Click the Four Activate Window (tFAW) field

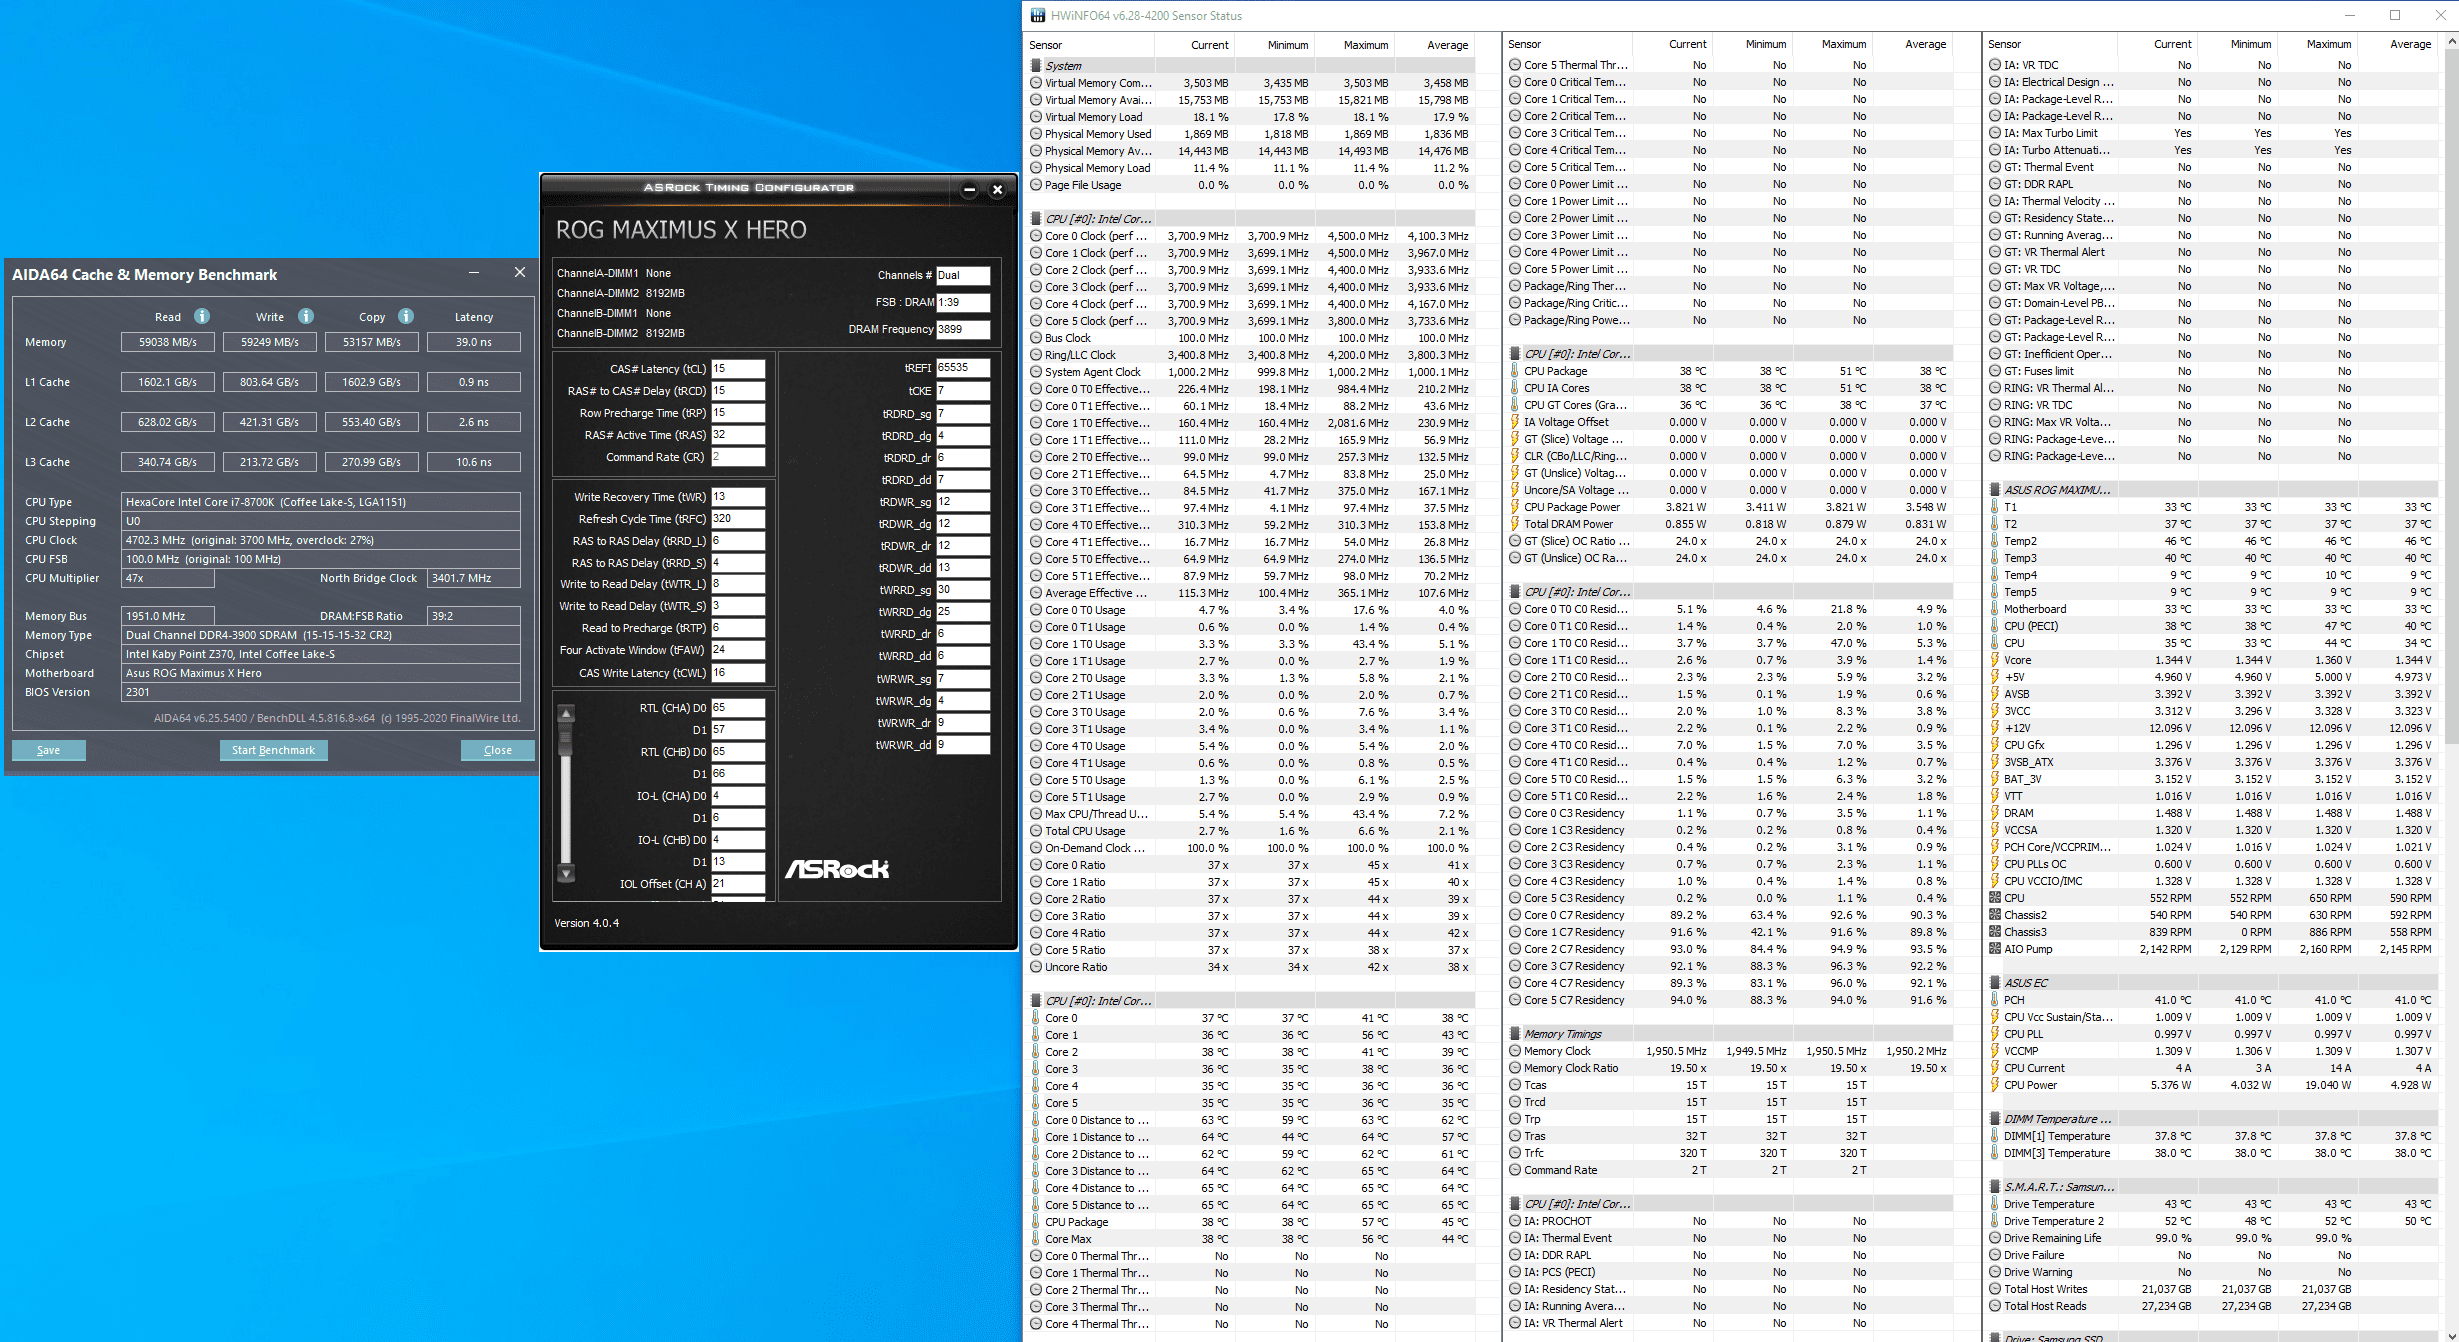pyautogui.click(x=738, y=650)
